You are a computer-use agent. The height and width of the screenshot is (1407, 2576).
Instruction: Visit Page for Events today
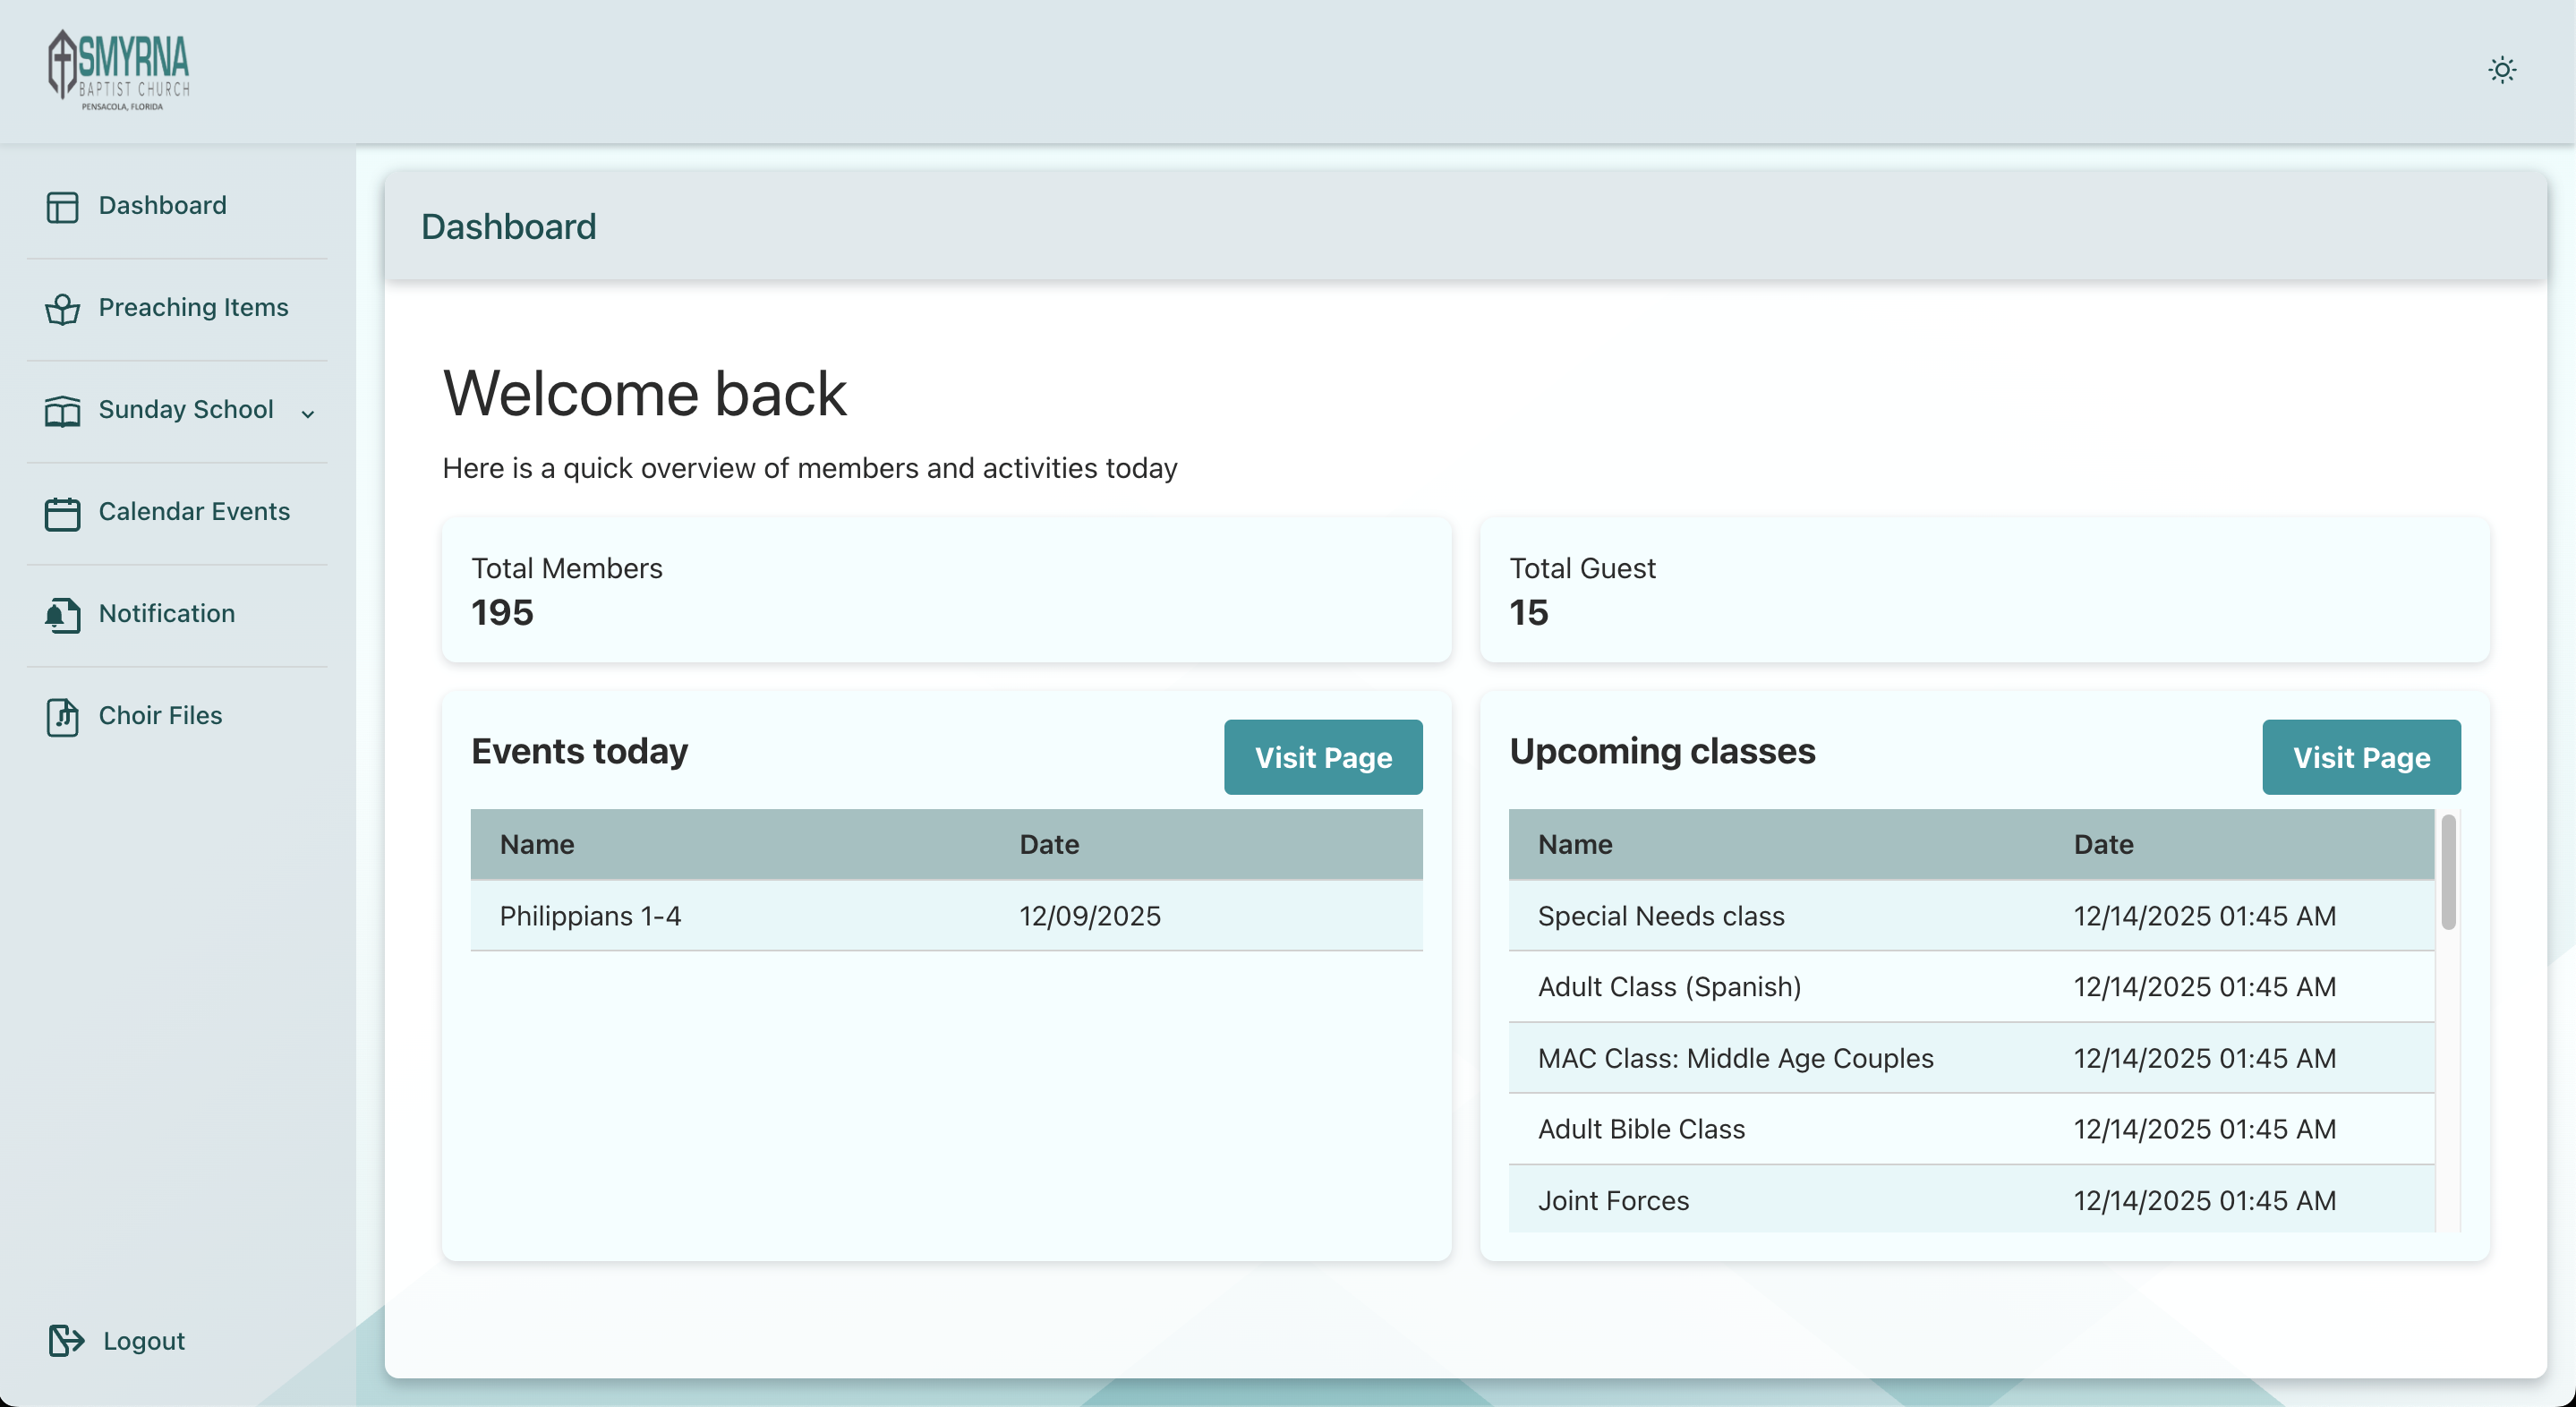tap(1323, 757)
